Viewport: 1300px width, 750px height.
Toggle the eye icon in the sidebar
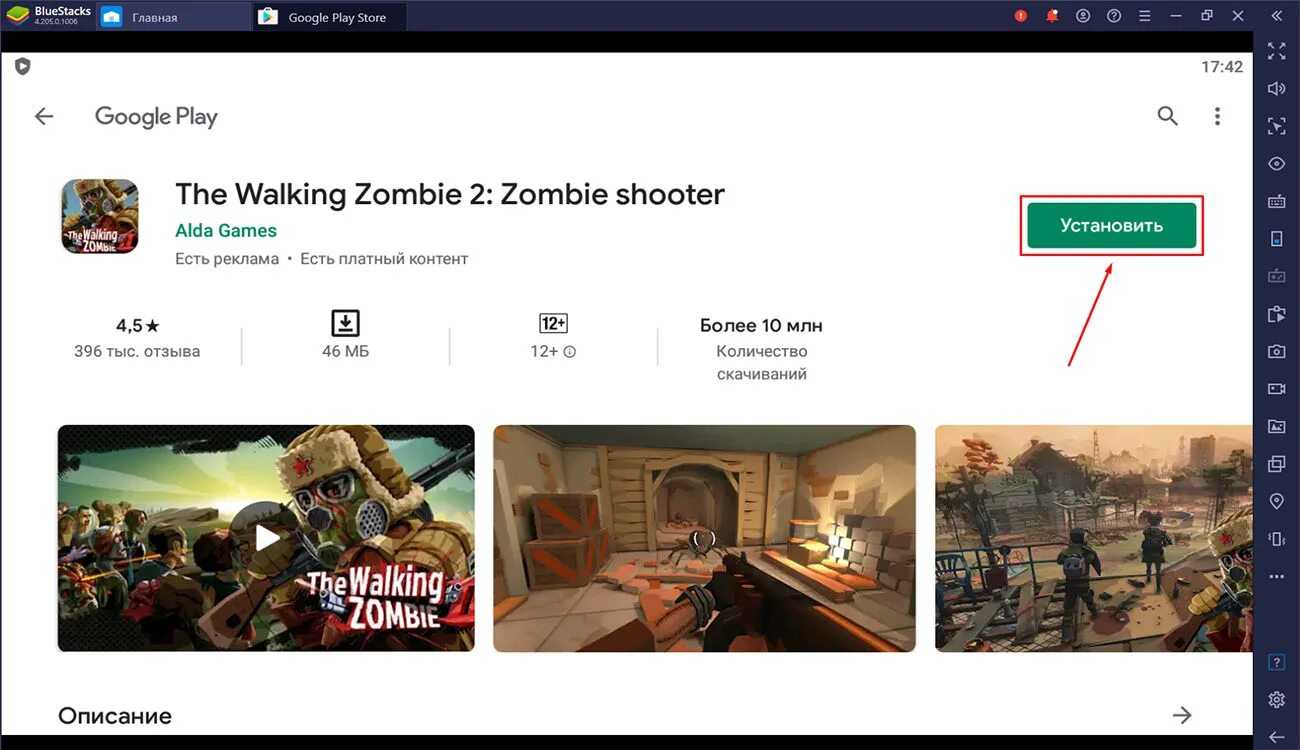point(1276,163)
